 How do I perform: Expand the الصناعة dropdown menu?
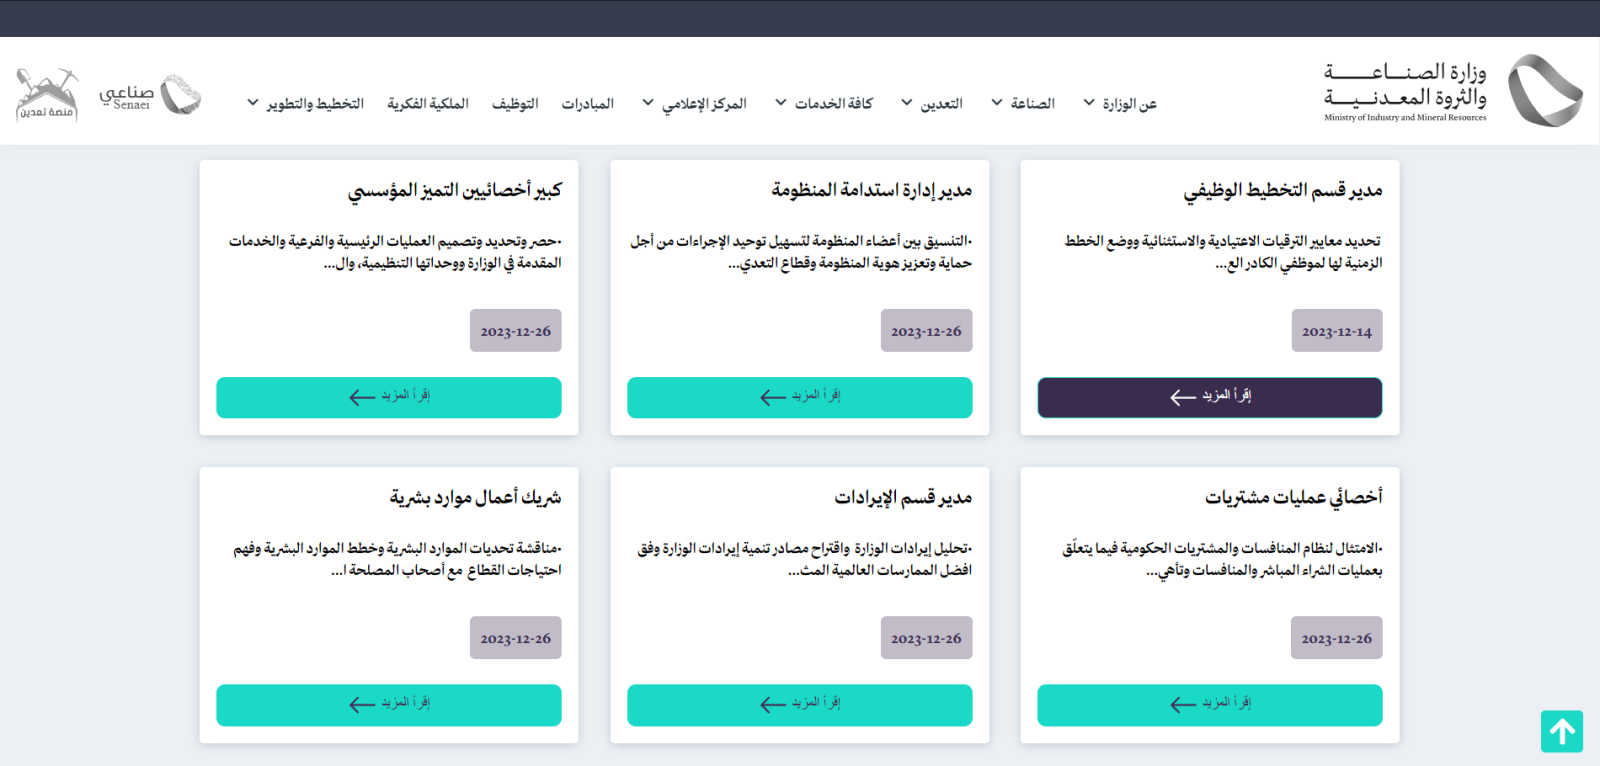point(1023,103)
